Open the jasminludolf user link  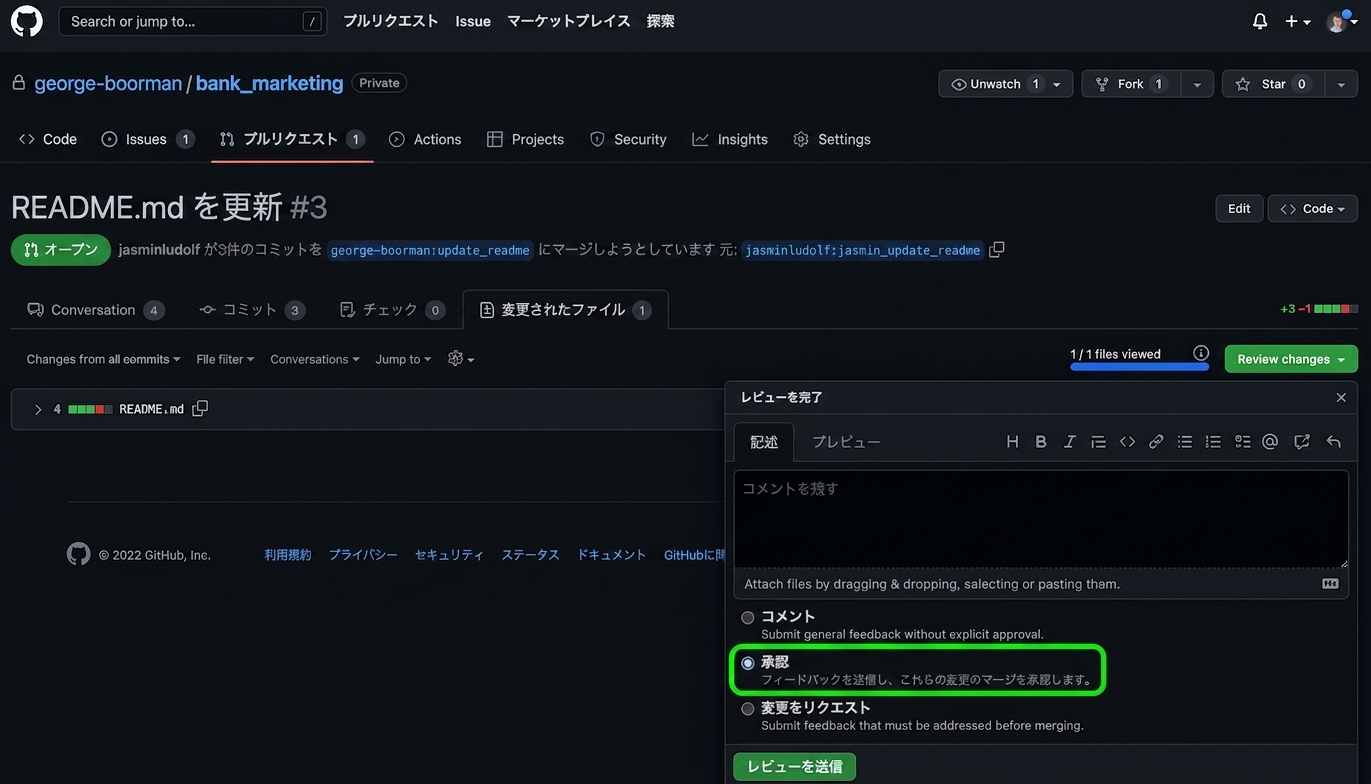[x=159, y=250]
